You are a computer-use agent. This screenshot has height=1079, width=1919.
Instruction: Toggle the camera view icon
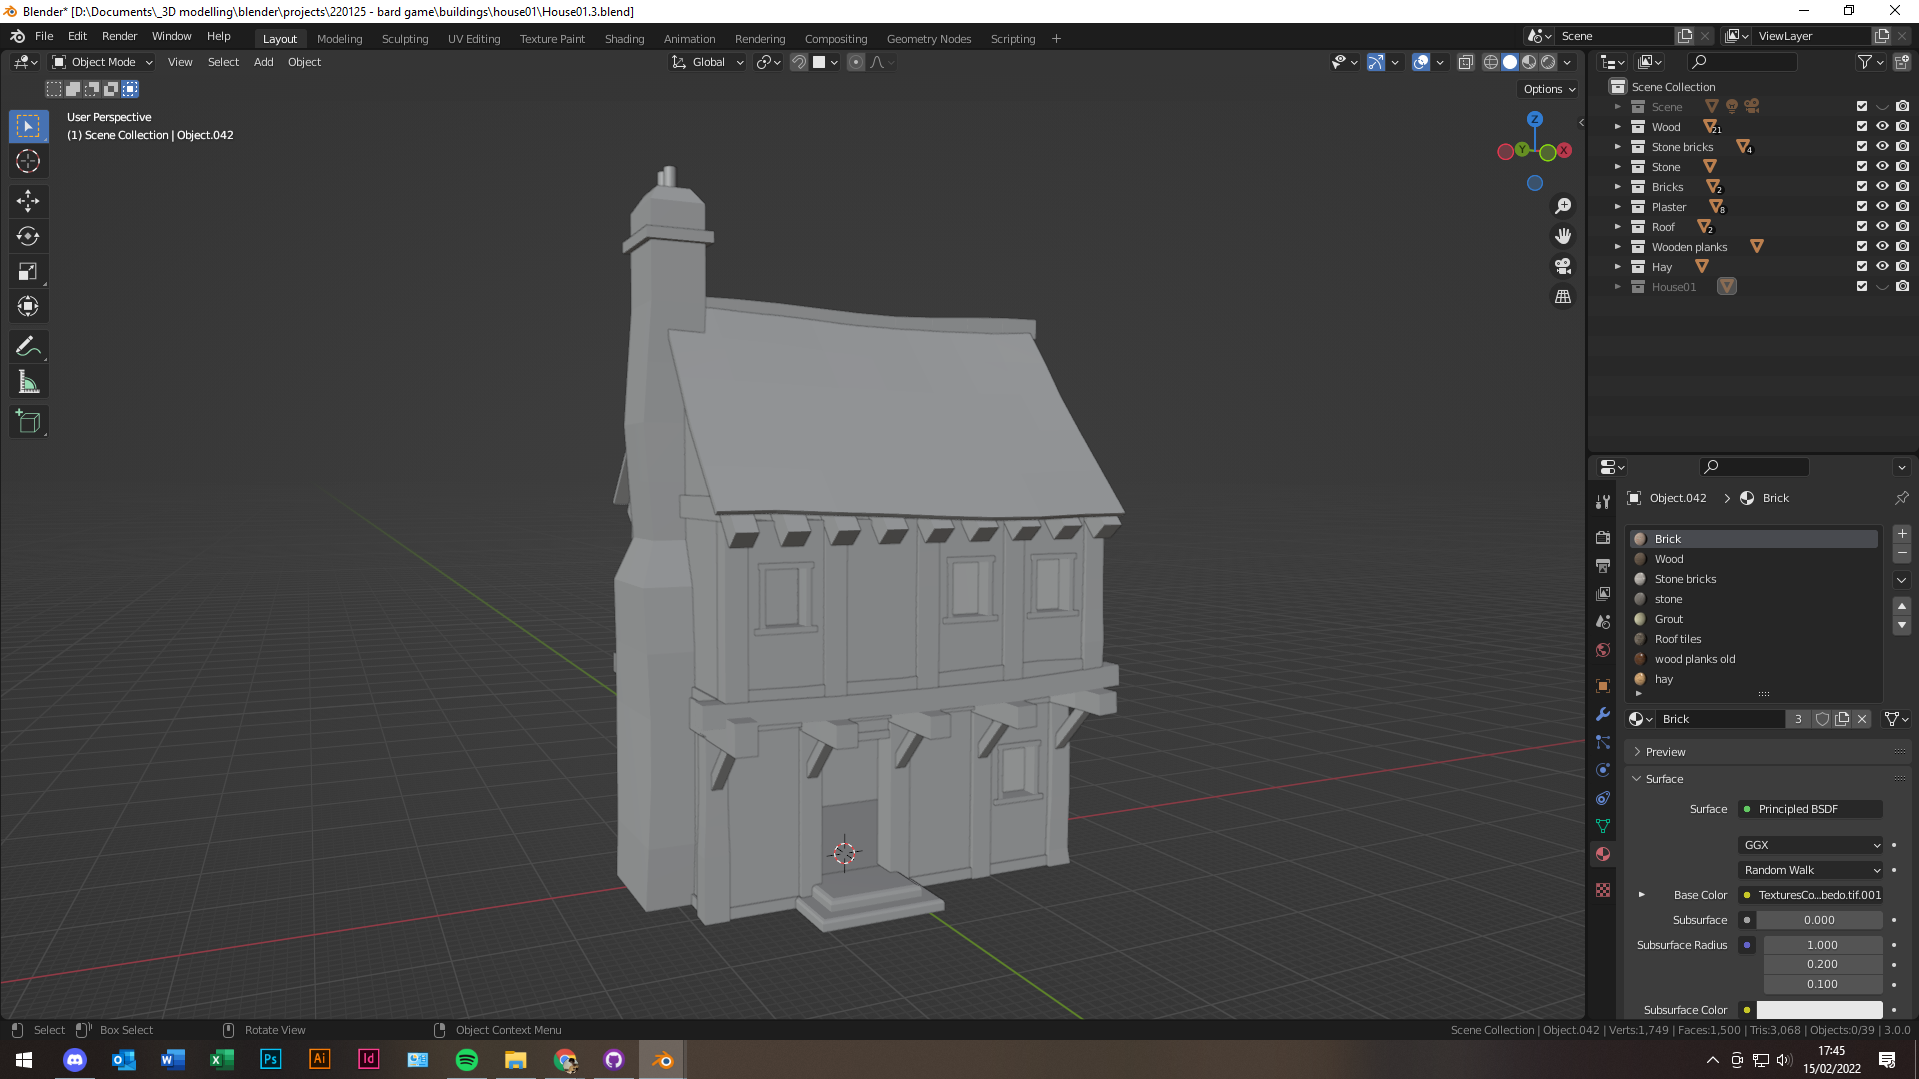click(x=1562, y=266)
